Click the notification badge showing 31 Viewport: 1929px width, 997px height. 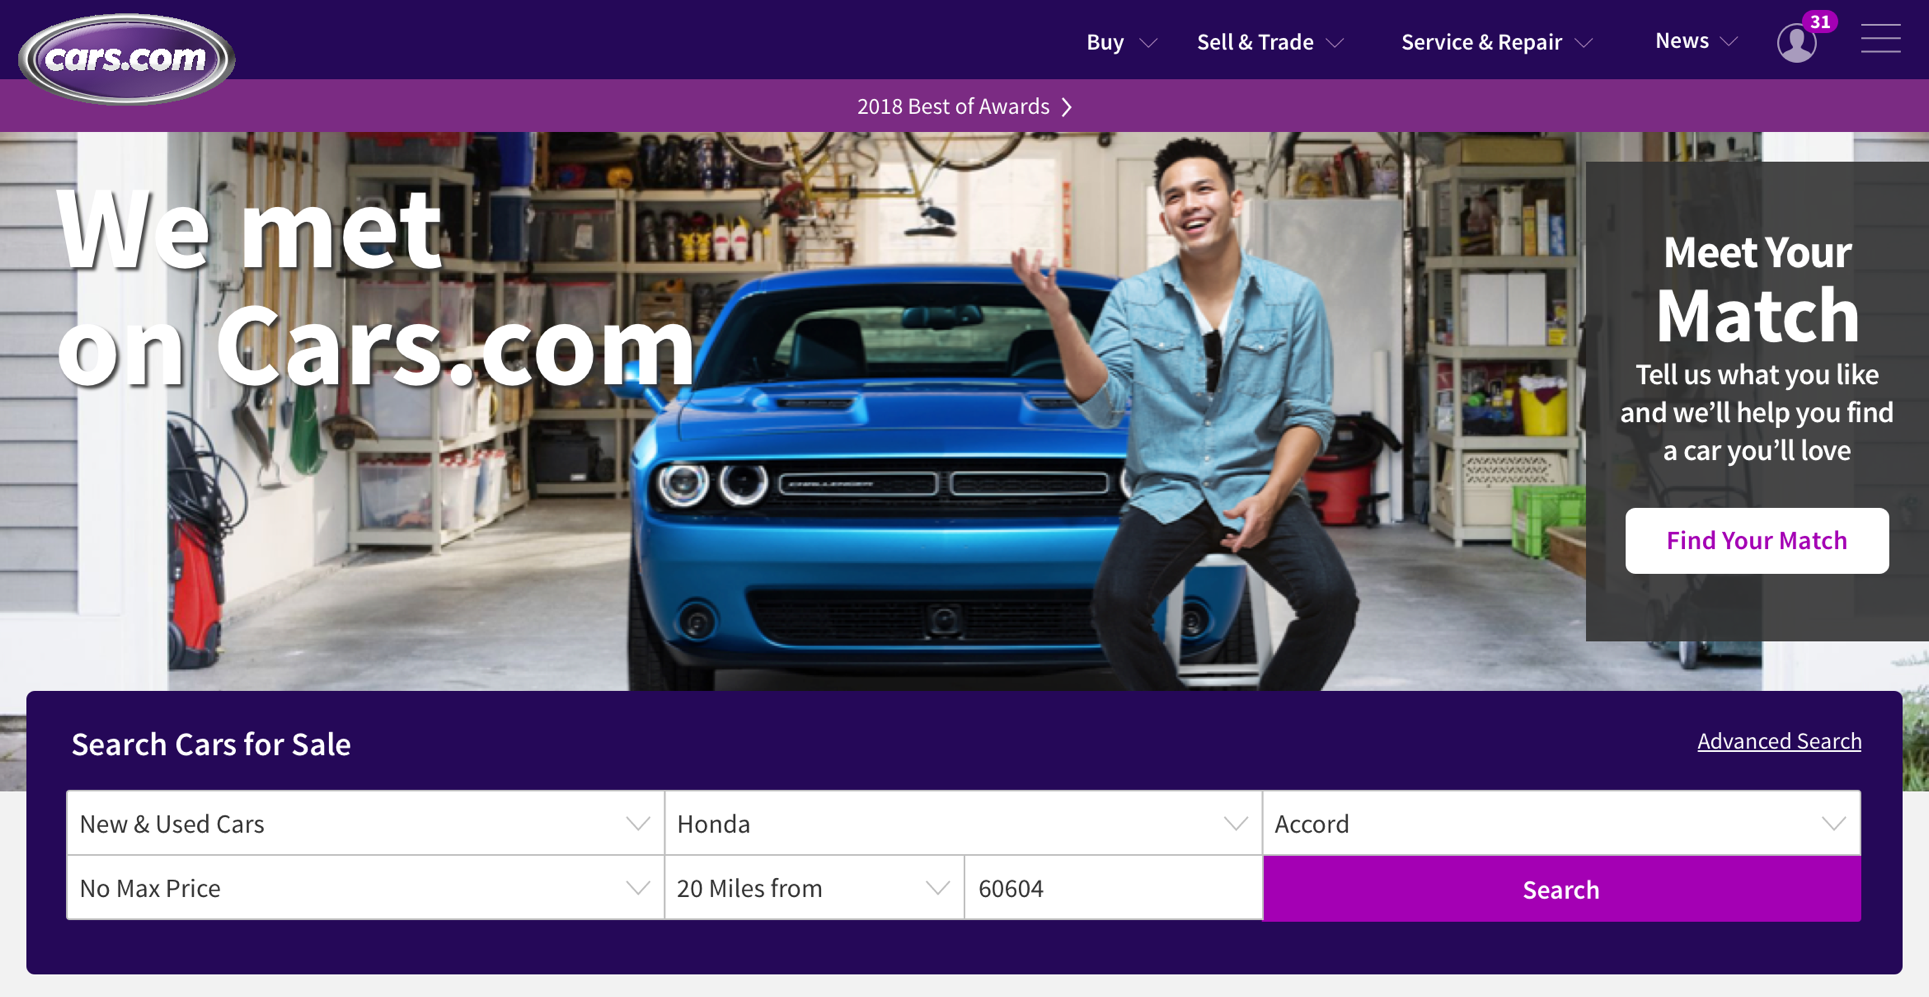pyautogui.click(x=1820, y=21)
